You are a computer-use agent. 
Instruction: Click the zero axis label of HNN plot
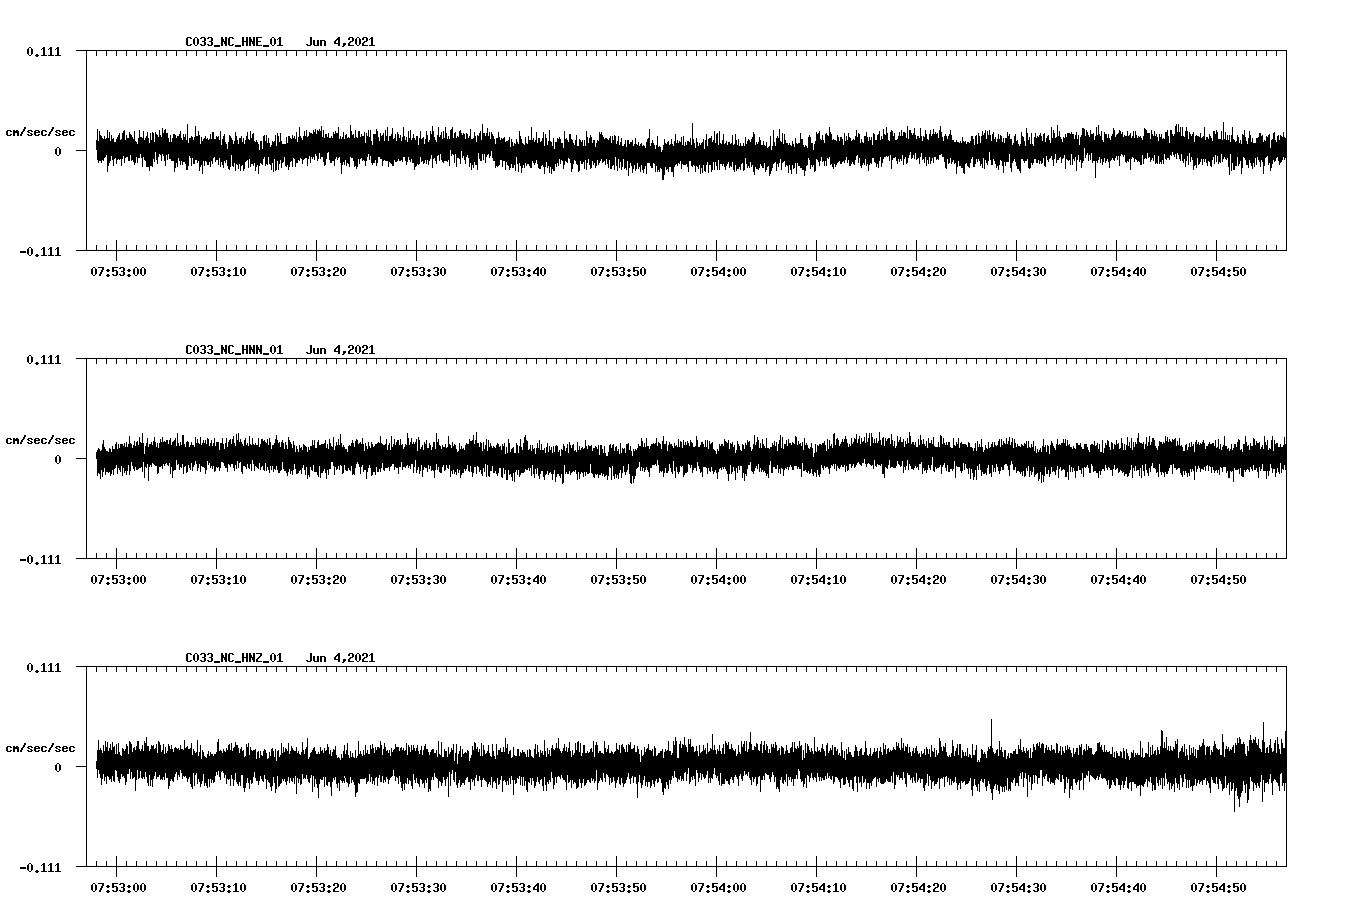click(57, 459)
